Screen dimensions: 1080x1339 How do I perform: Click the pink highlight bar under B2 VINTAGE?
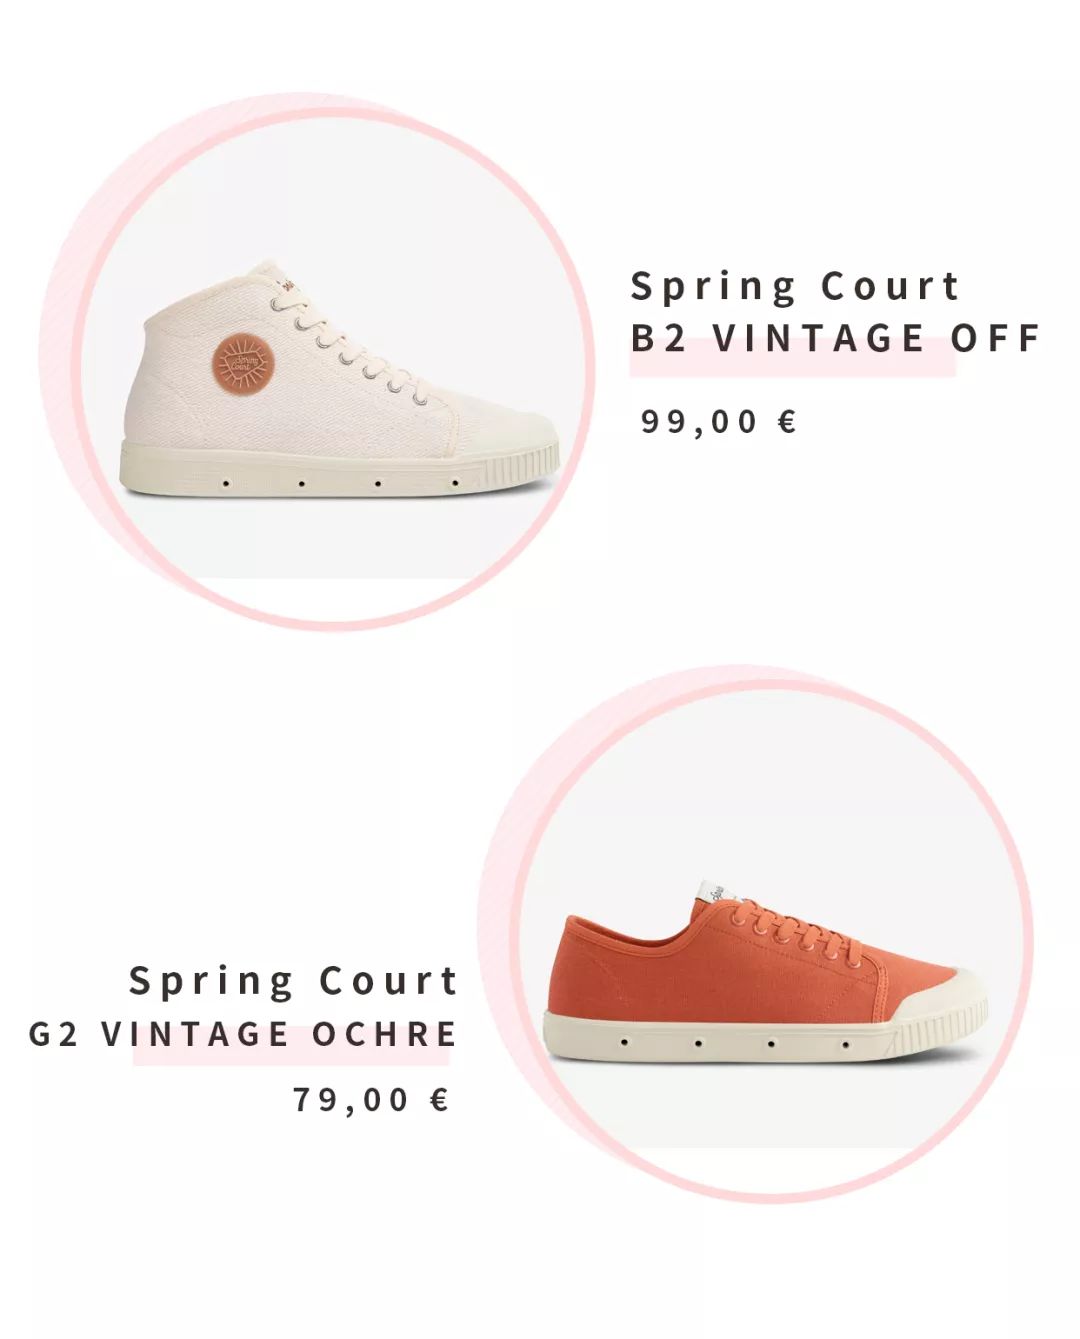pos(792,359)
